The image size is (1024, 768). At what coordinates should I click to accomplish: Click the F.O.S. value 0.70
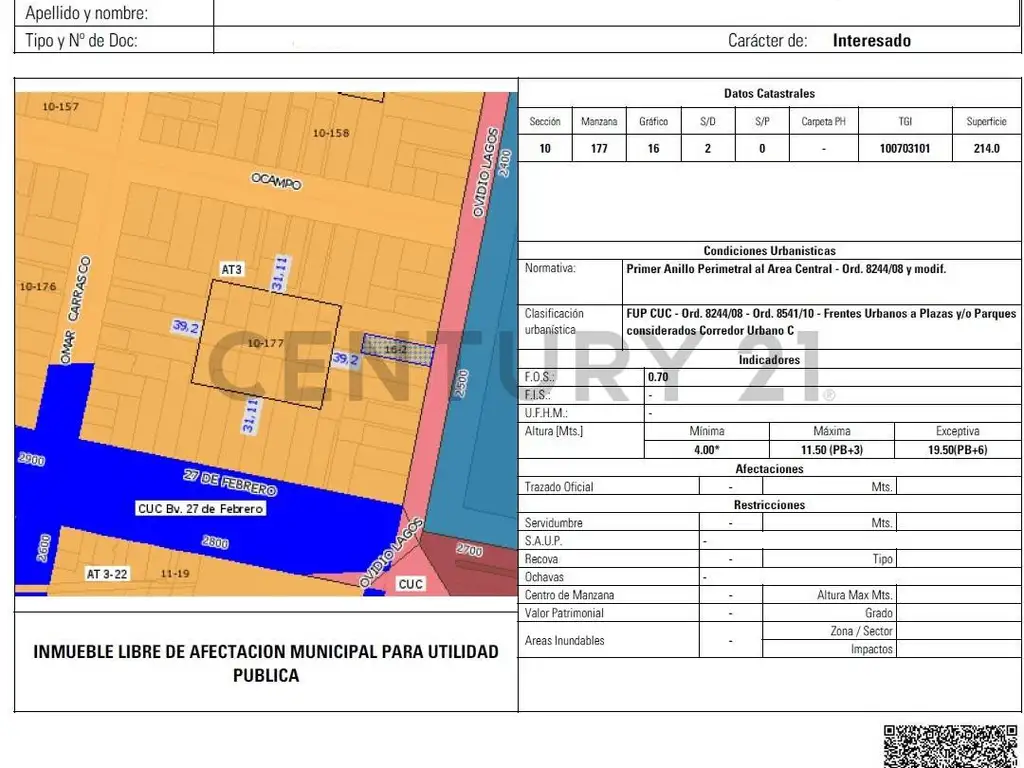point(658,377)
